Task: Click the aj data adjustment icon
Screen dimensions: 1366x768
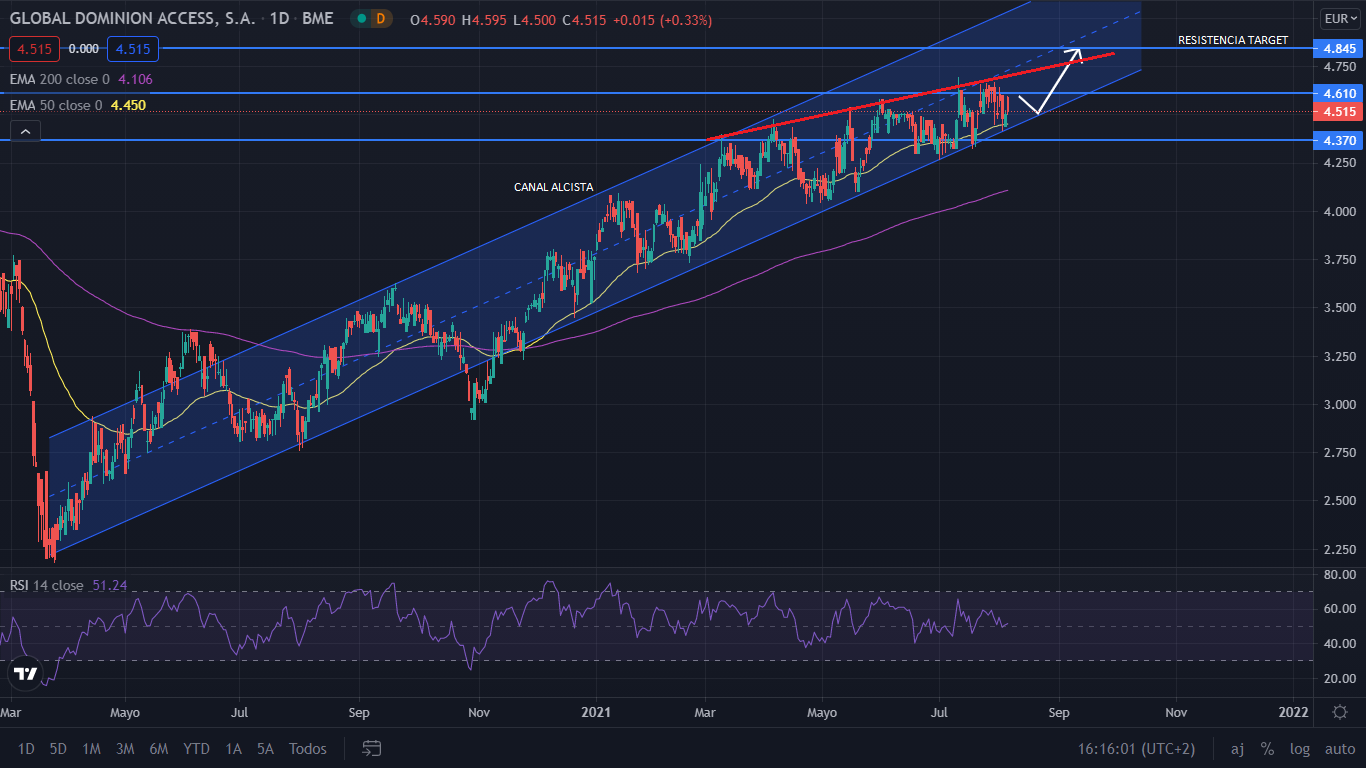Action: (1237, 748)
